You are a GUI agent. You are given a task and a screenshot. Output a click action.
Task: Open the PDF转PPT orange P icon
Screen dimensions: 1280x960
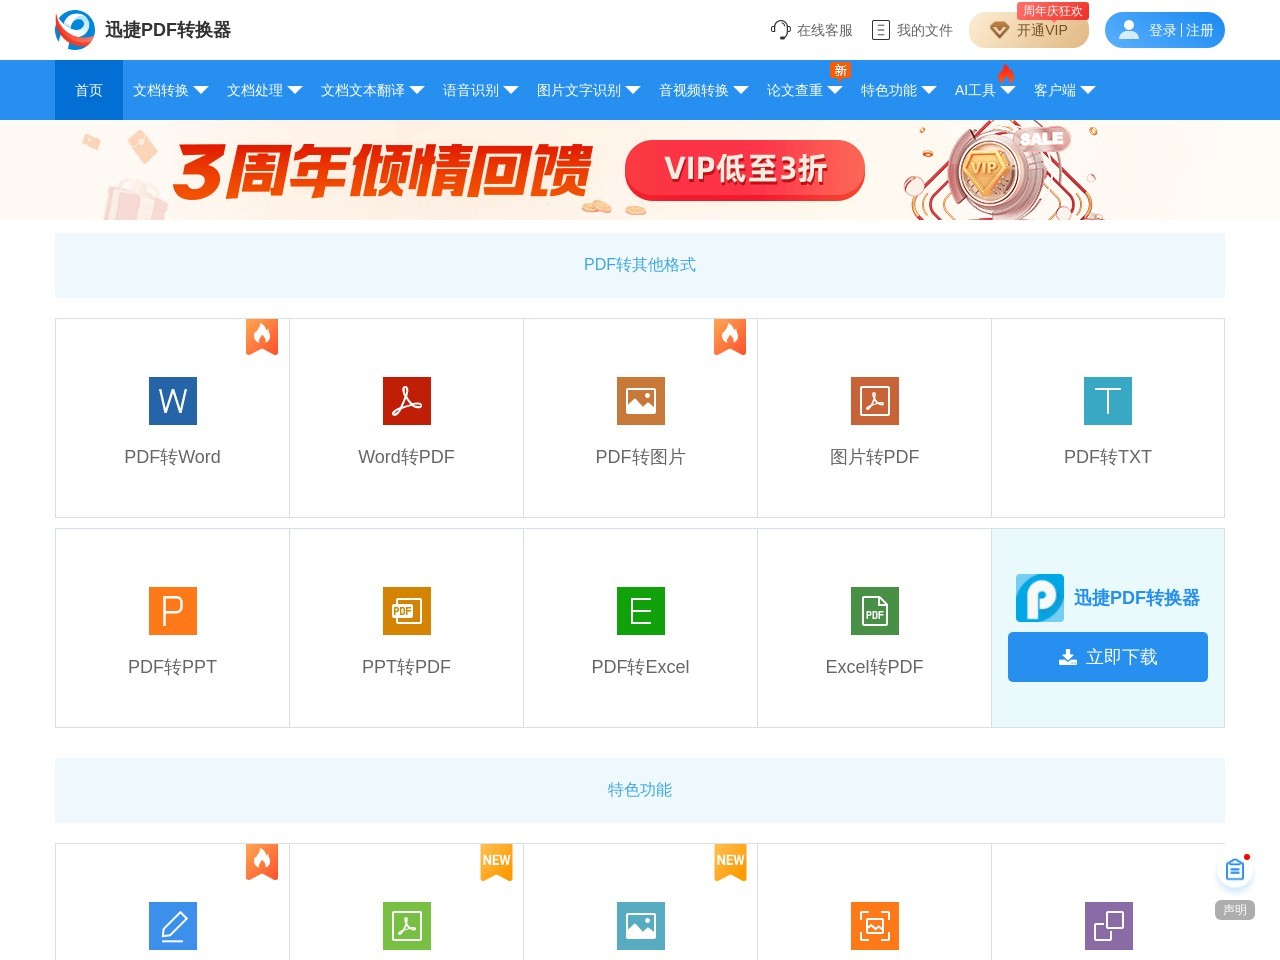pos(172,611)
